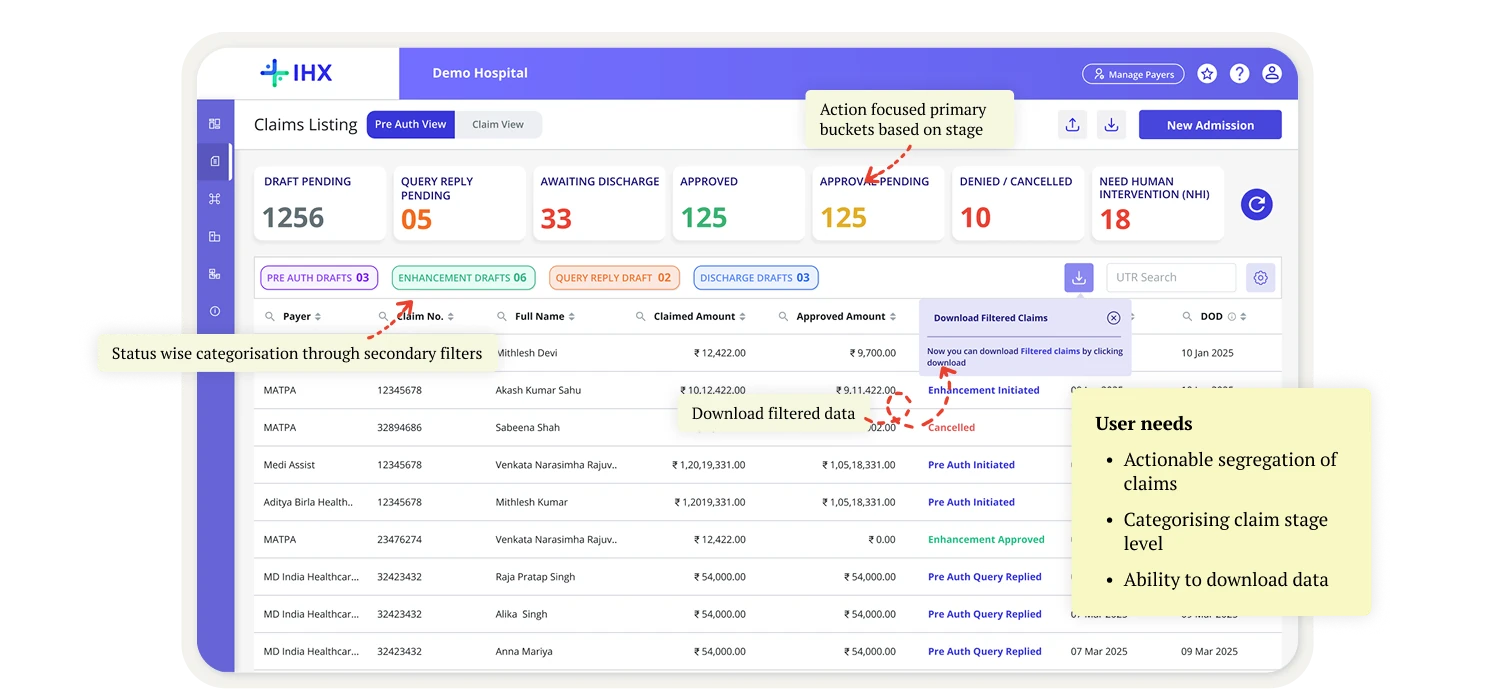Select the Aditya Birla Health payer cell
This screenshot has width=1490, height=689.
pyautogui.click(x=308, y=502)
